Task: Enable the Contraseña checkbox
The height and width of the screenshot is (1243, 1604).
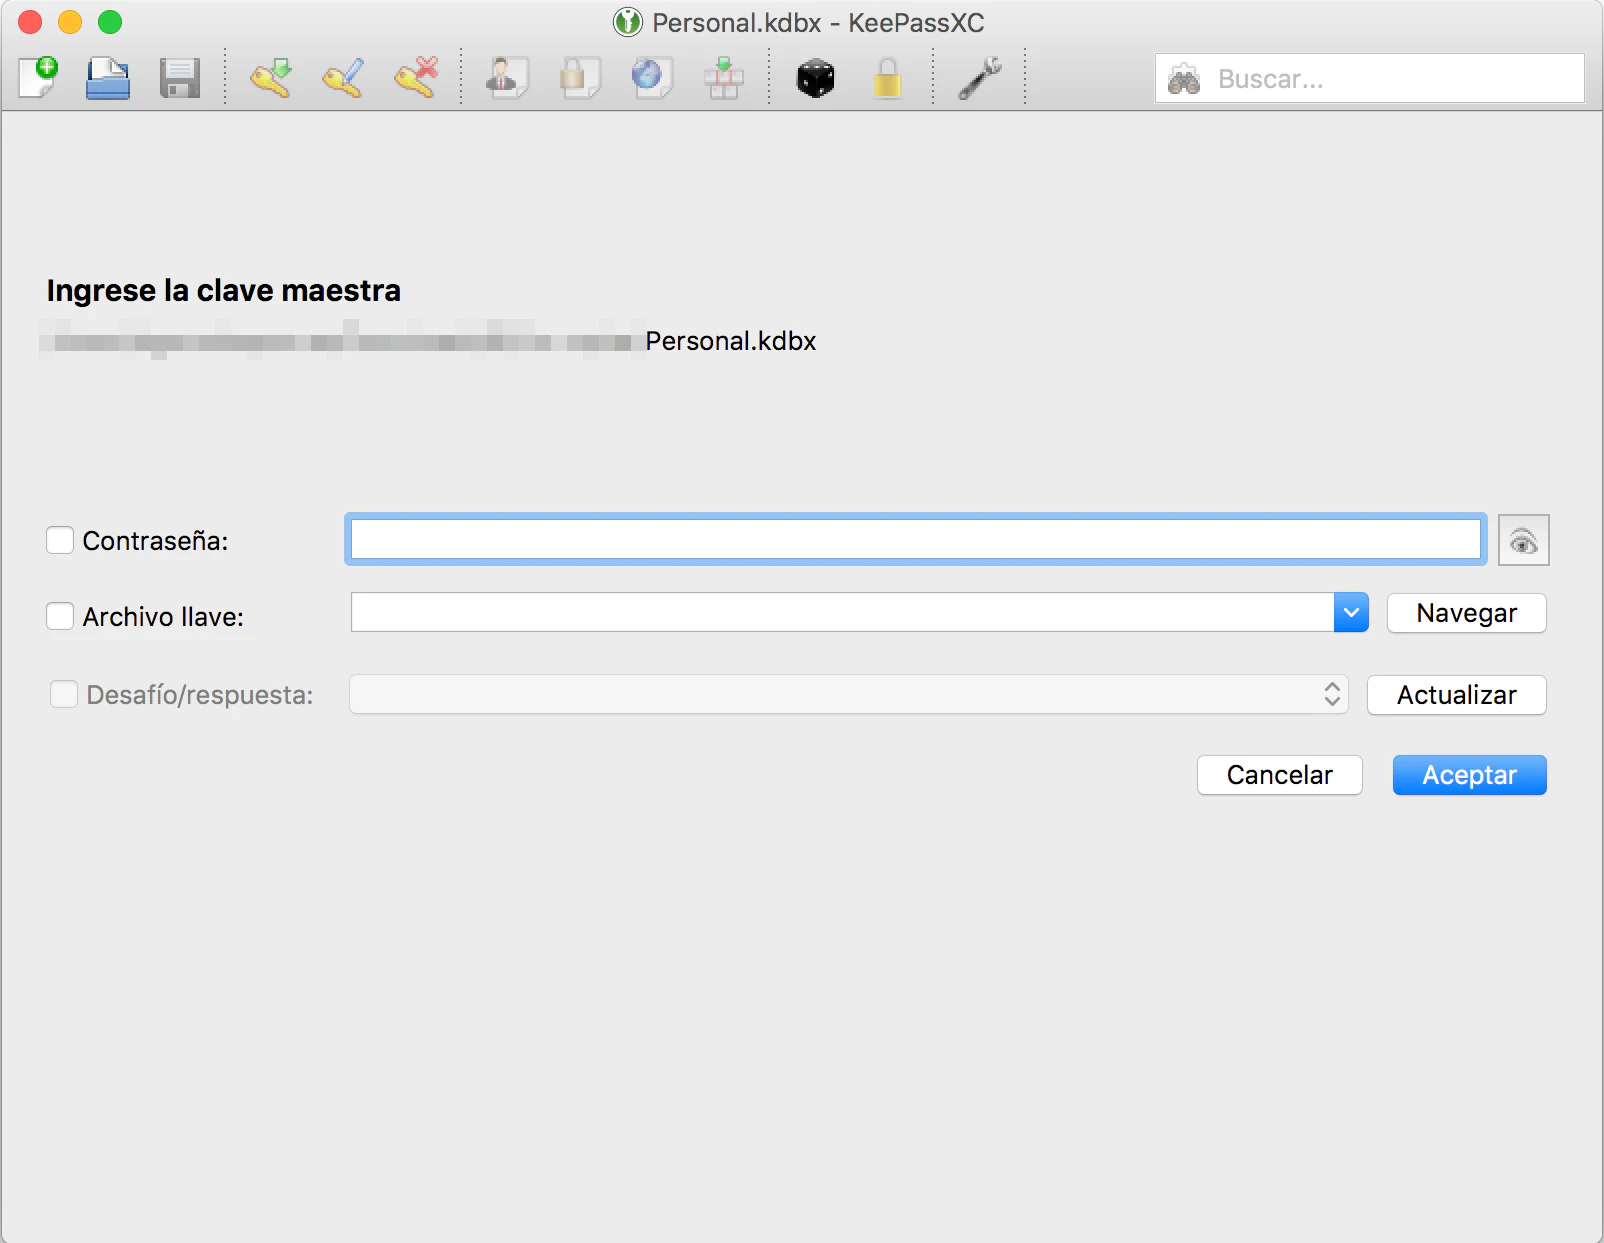Action: point(60,541)
